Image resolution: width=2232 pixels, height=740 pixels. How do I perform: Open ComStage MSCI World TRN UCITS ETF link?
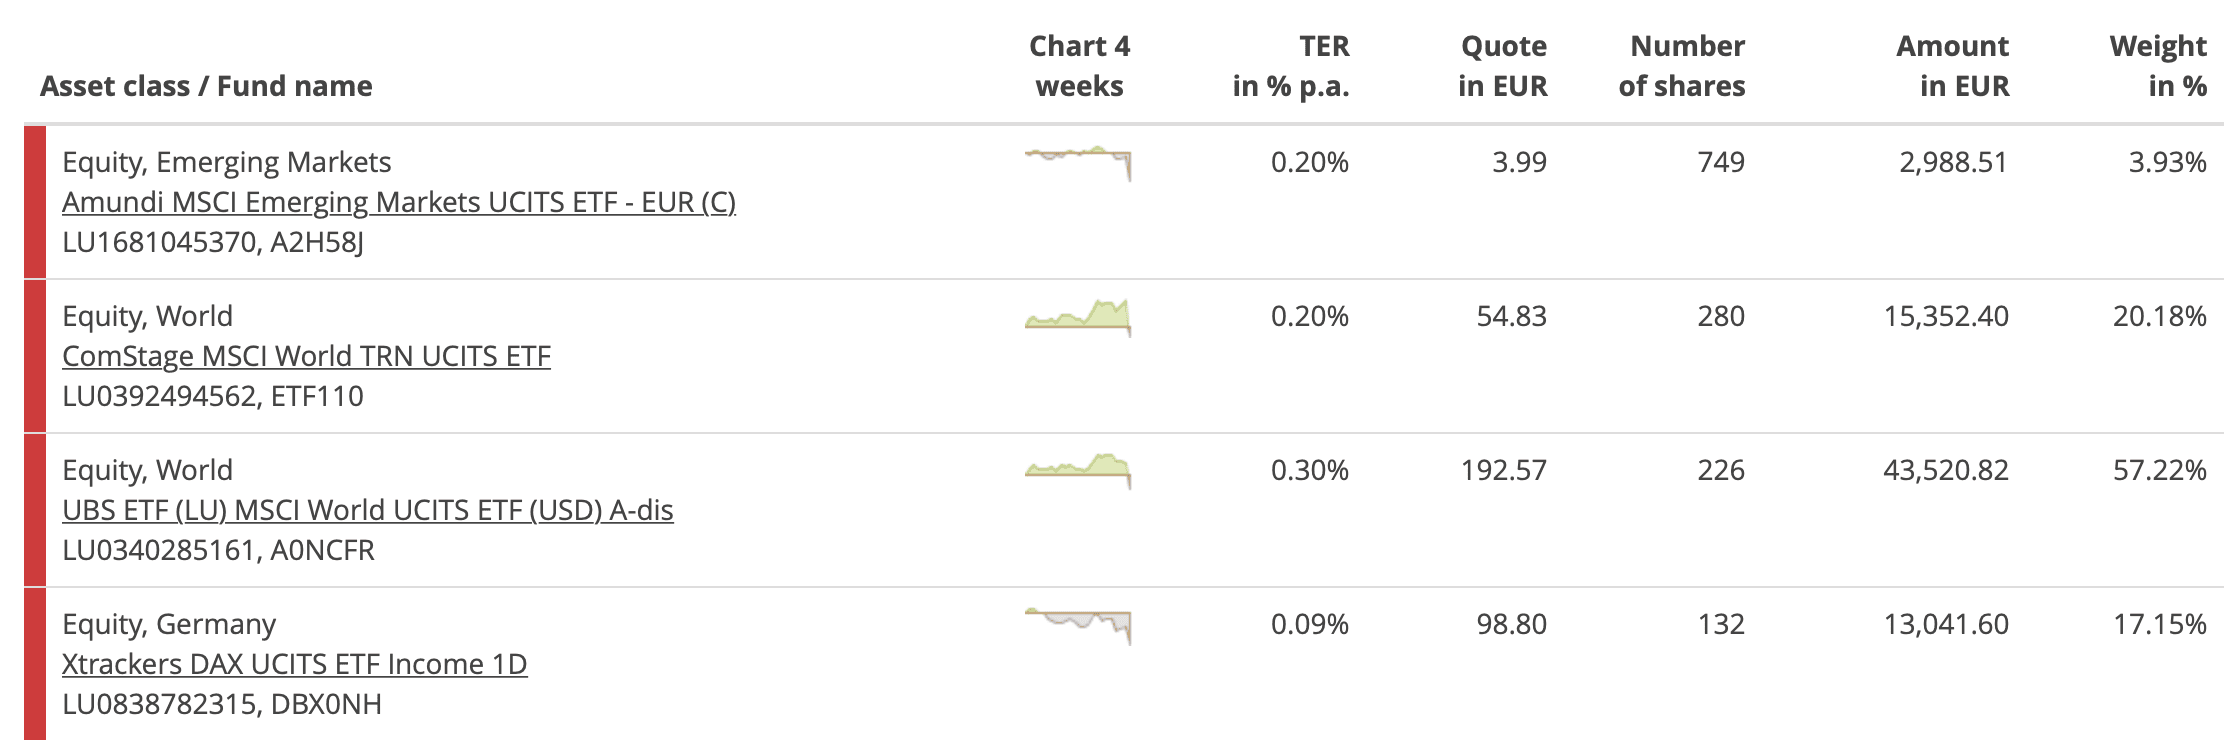[x=306, y=356]
